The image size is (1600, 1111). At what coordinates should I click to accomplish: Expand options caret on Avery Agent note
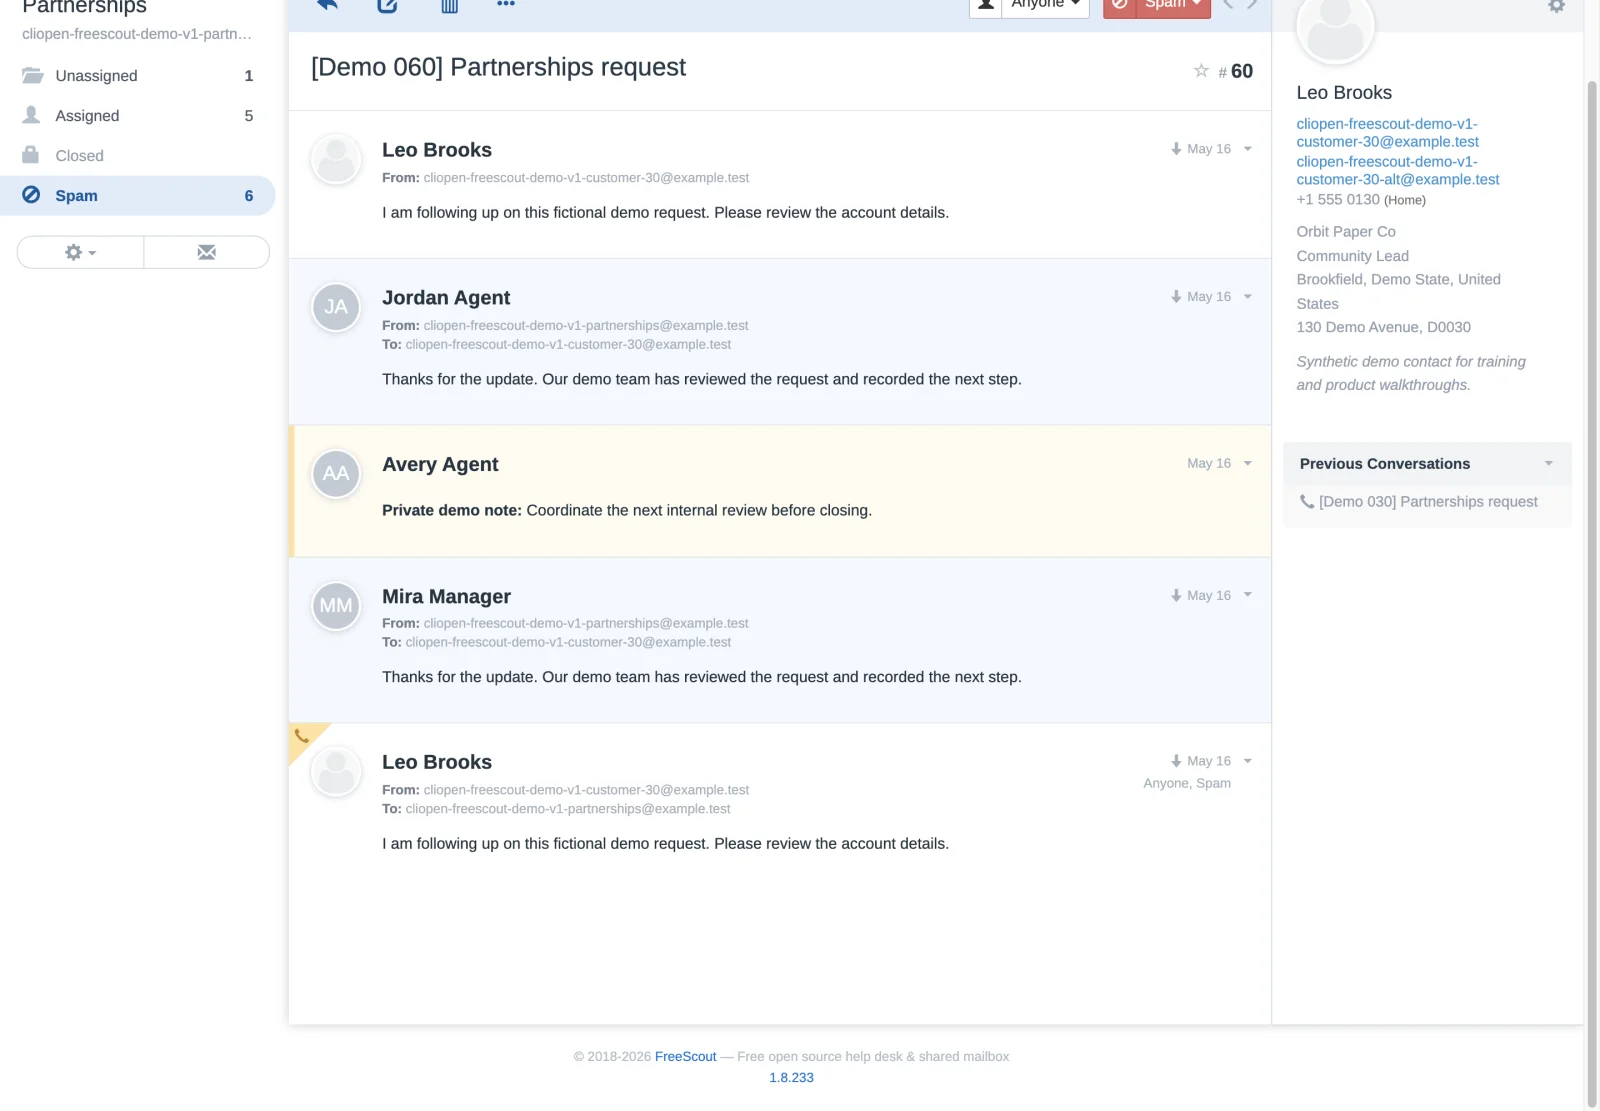coord(1247,463)
